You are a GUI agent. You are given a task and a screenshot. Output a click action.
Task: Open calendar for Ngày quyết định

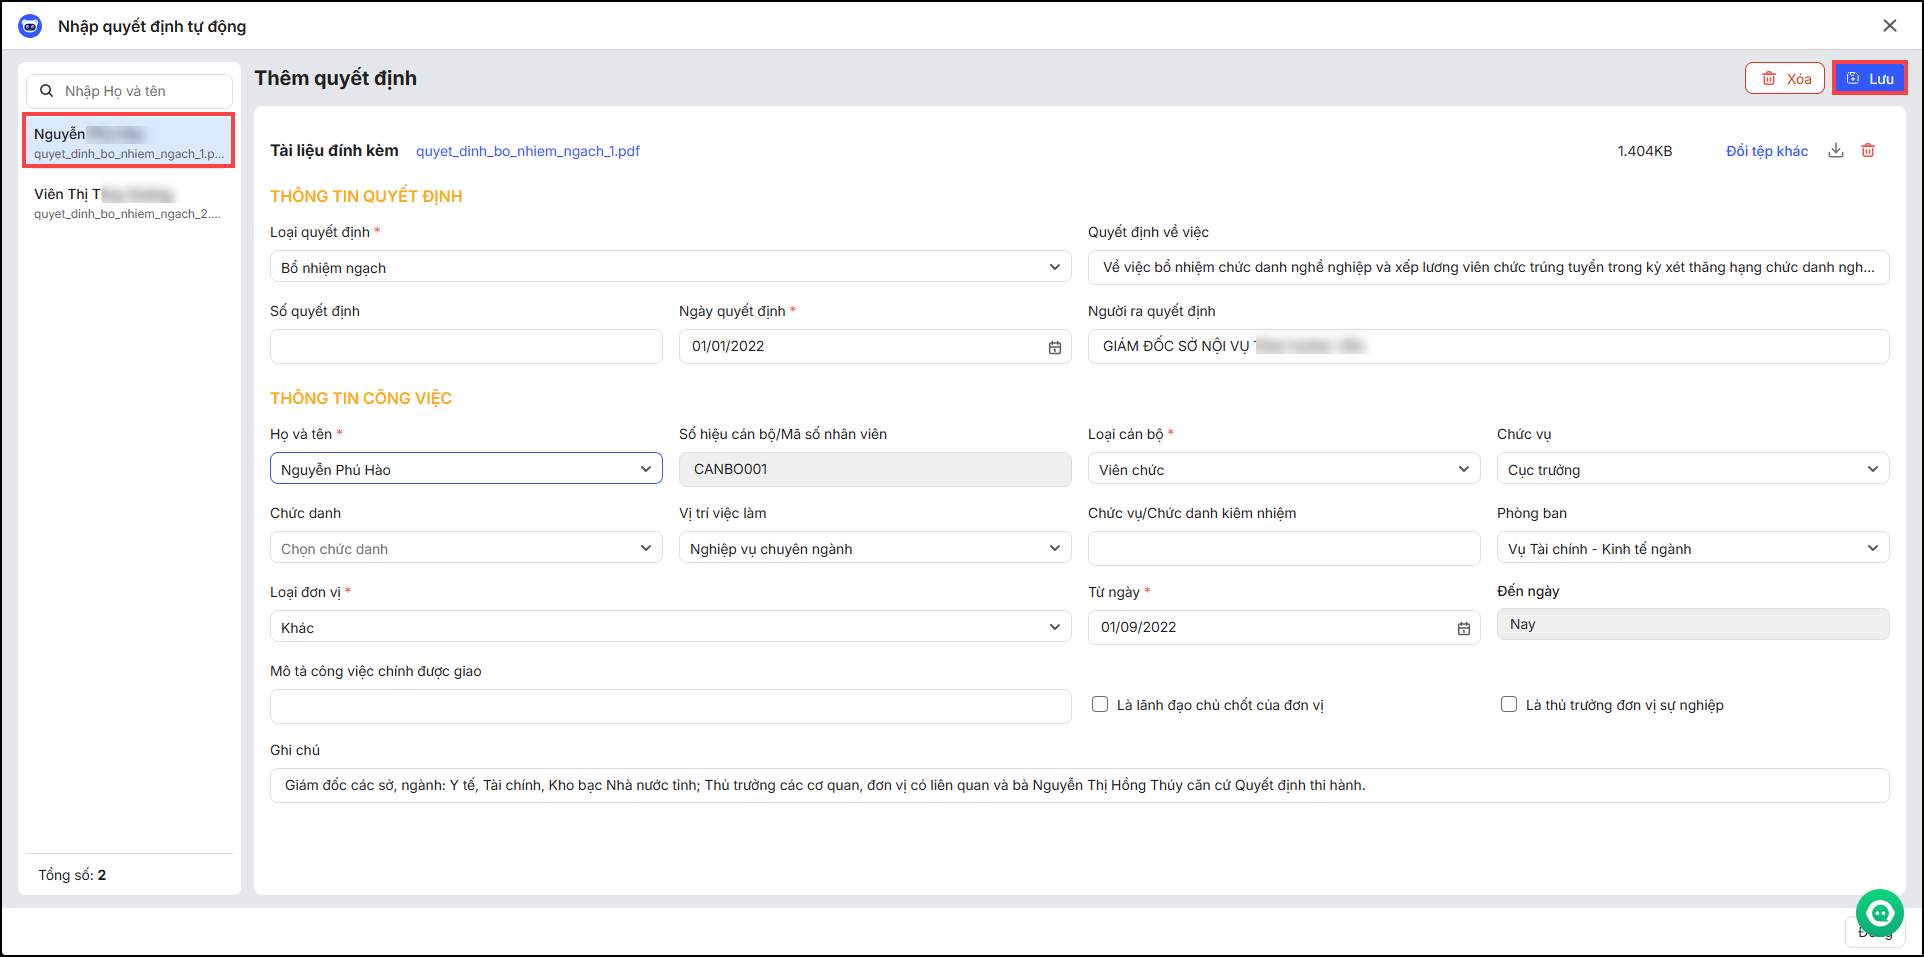coord(1054,347)
